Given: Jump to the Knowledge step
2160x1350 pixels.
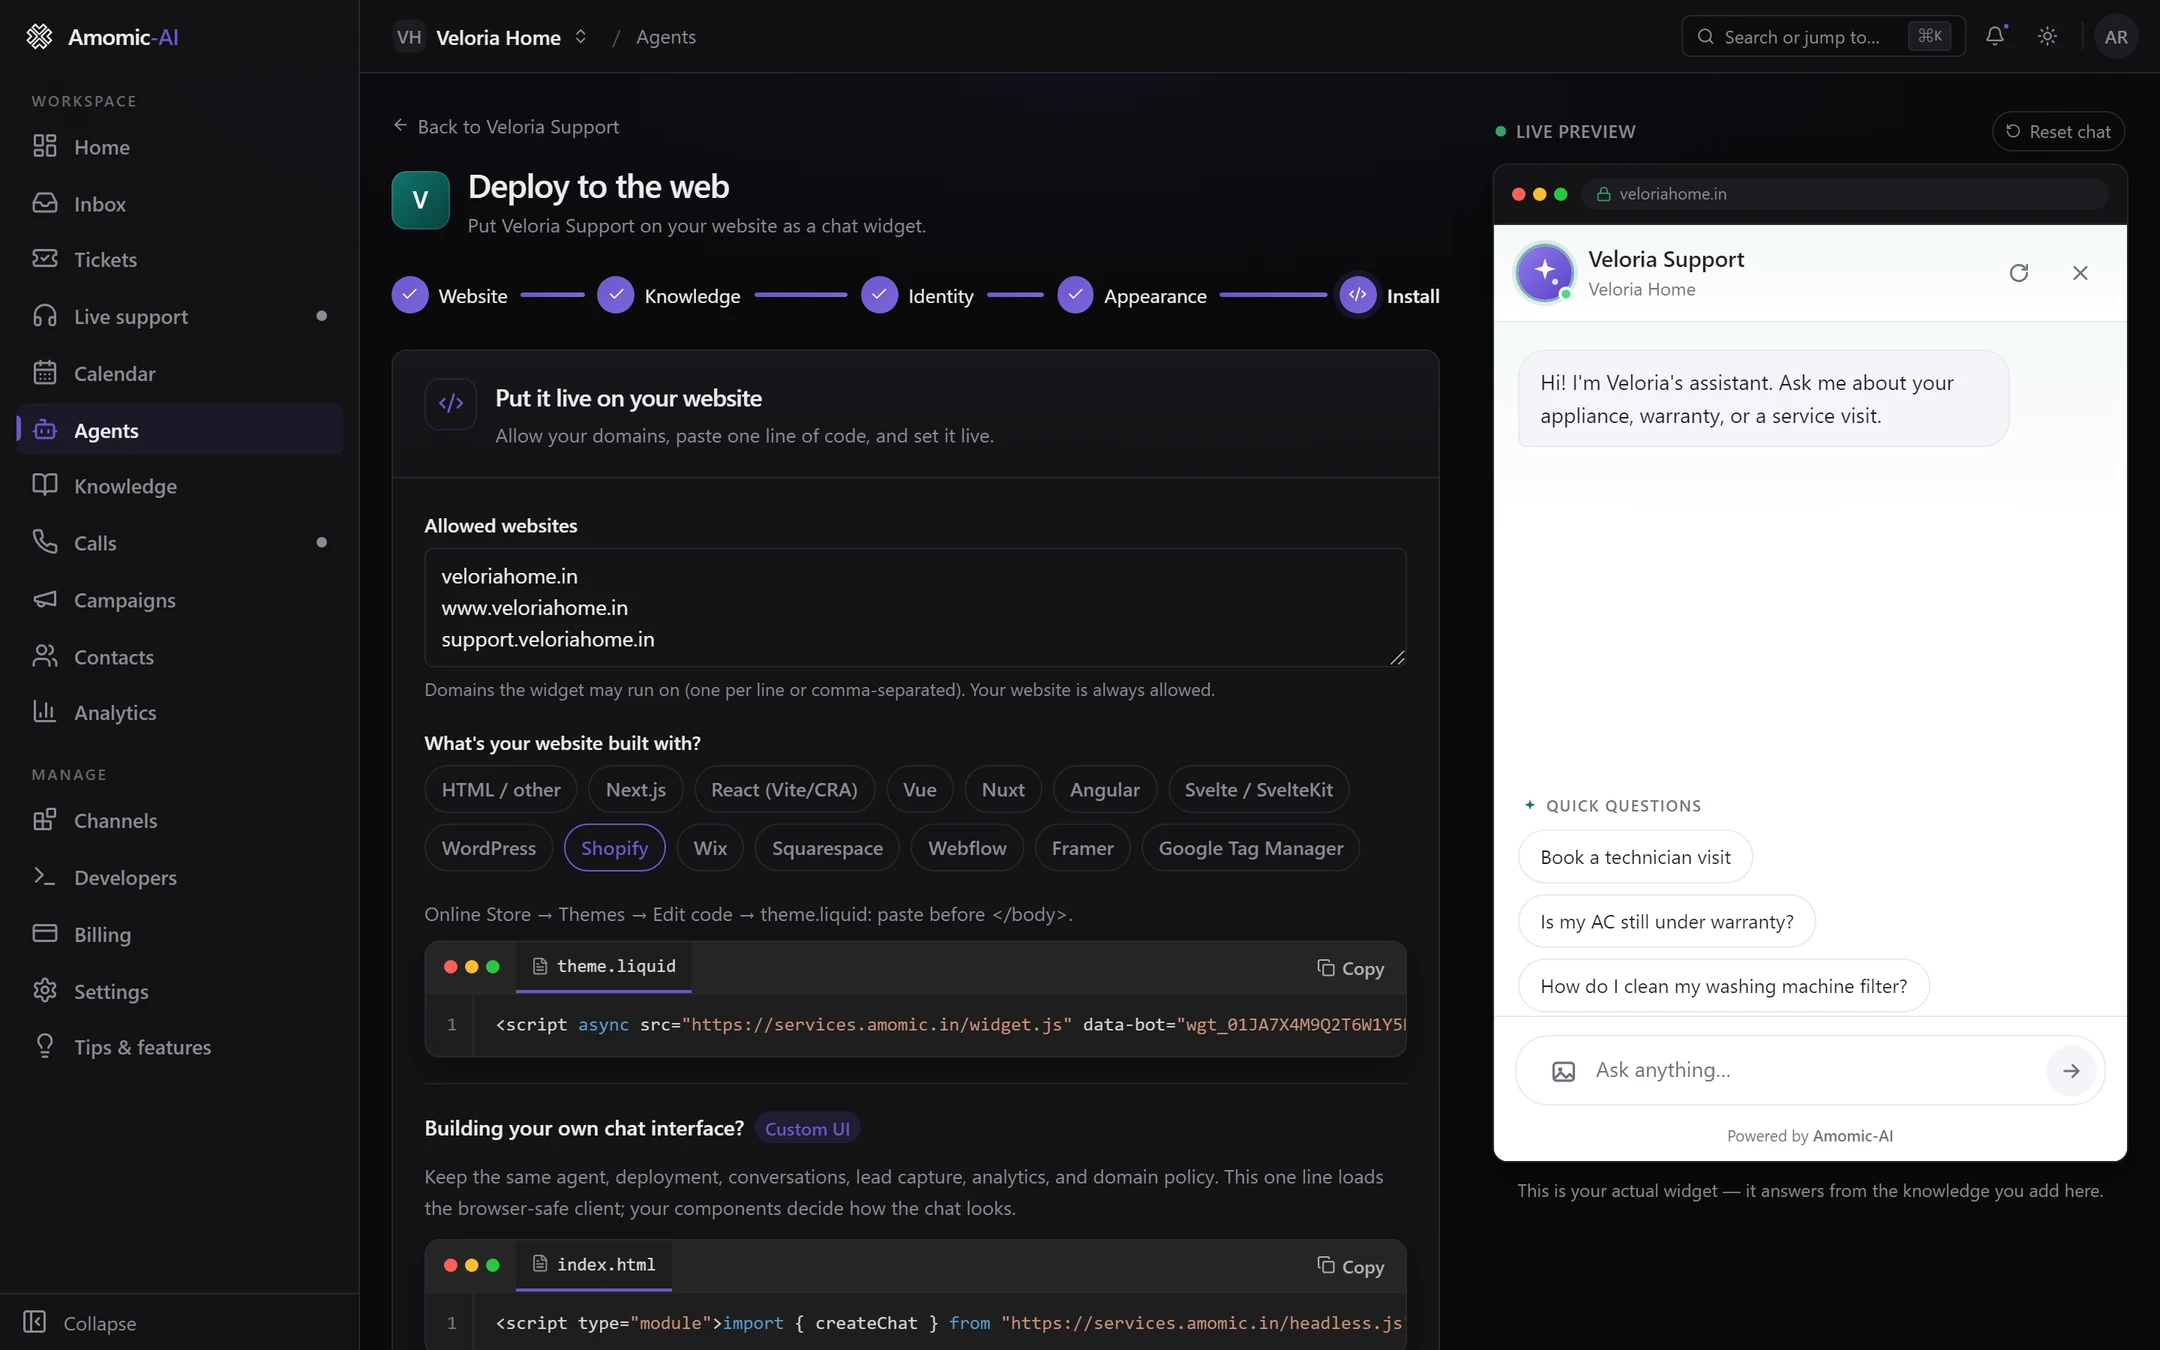Looking at the screenshot, I should 669,296.
